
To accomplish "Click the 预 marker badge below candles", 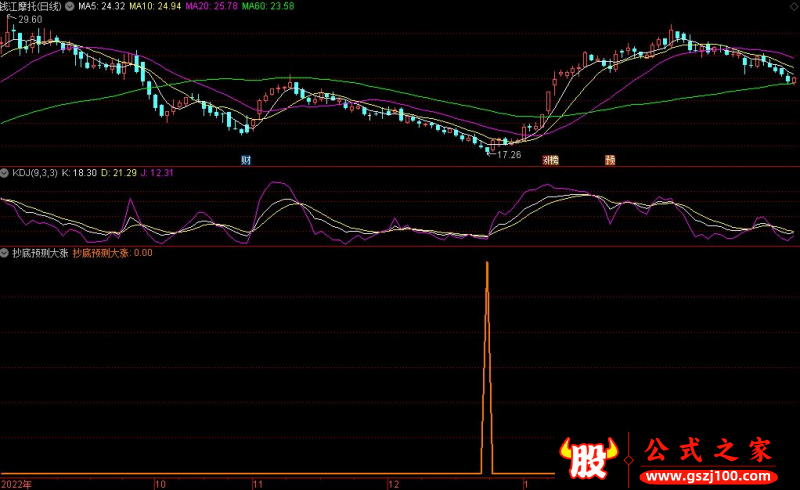I will [x=609, y=160].
